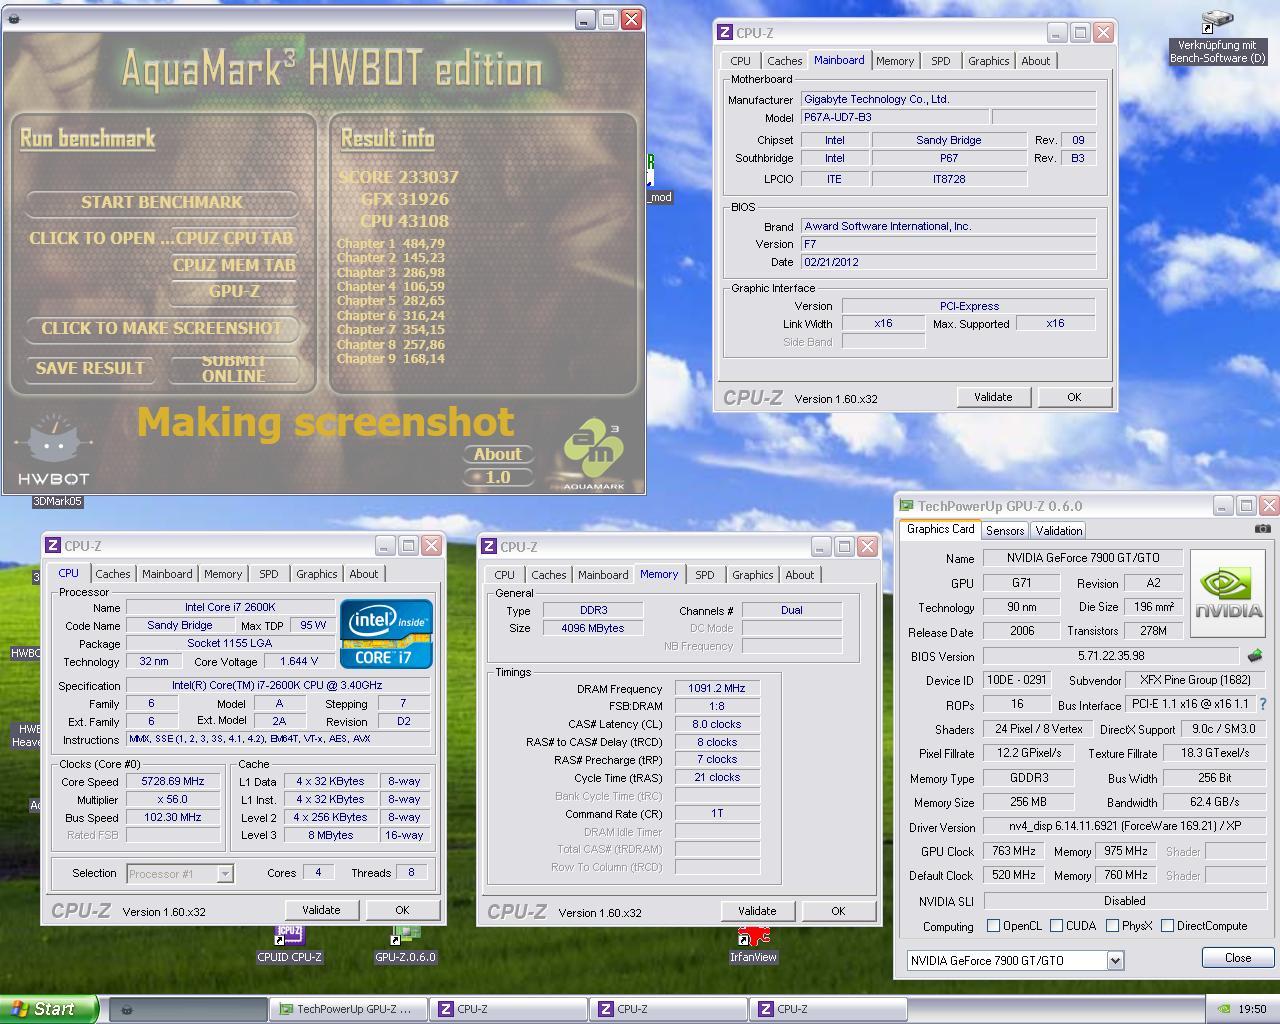Toggle the PhysX checkbox

pos(1112,926)
